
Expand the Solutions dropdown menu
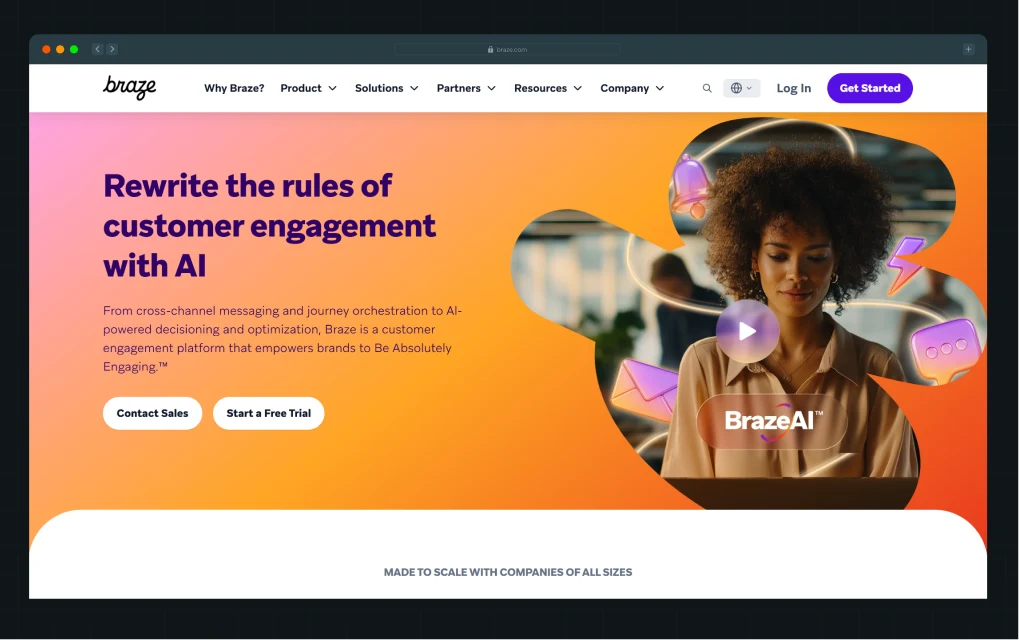(387, 88)
